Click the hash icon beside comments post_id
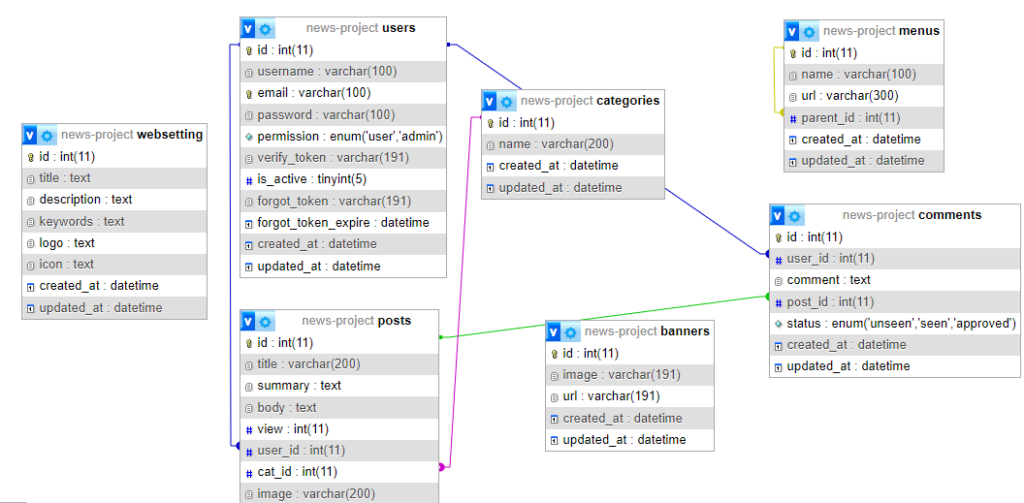1024x503 pixels. [x=778, y=302]
